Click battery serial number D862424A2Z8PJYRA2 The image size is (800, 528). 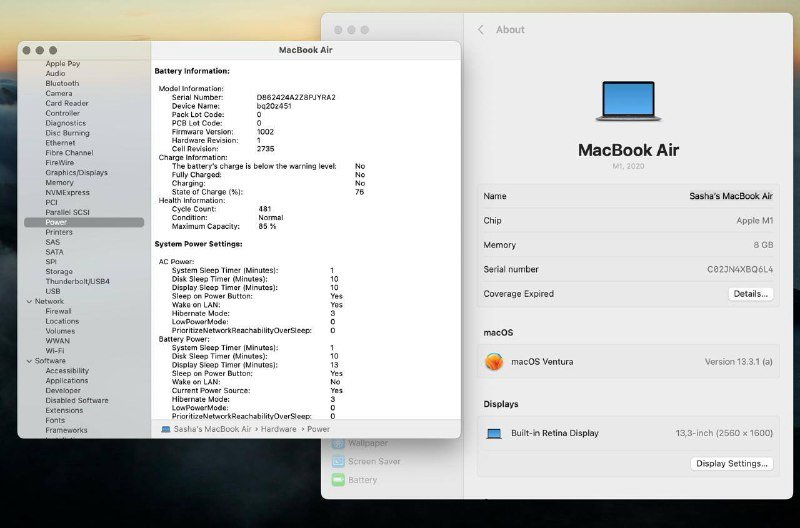(x=296, y=97)
